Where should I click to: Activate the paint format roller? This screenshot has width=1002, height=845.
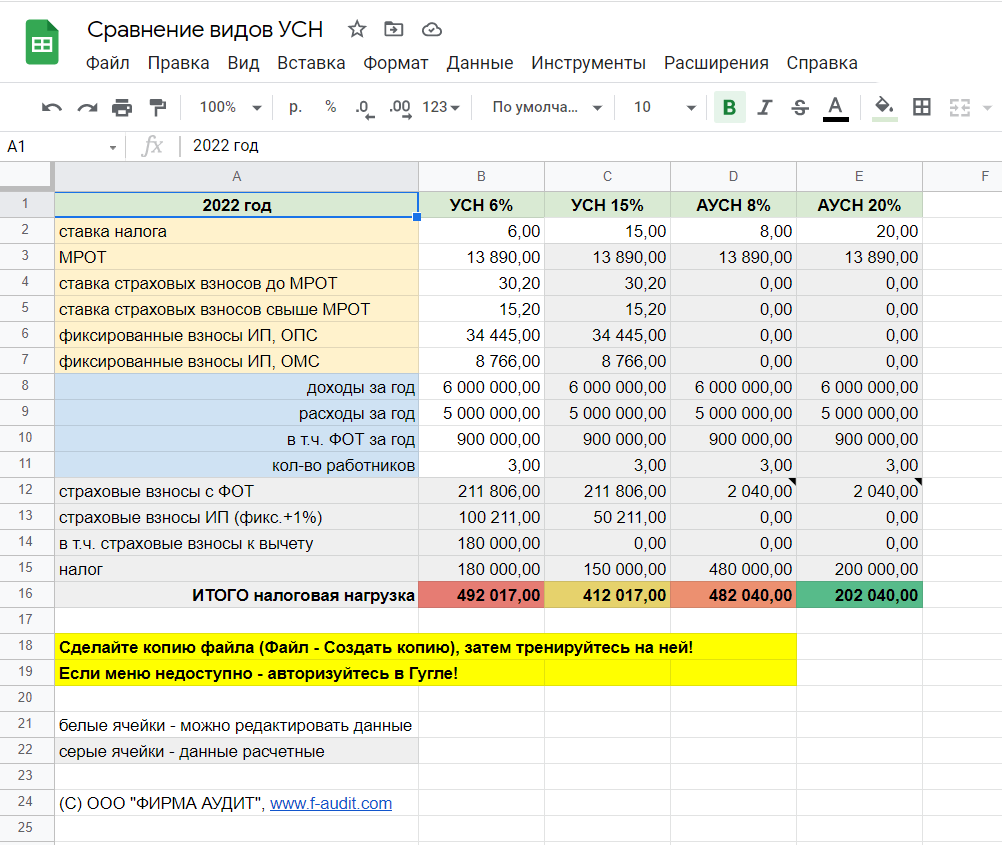pos(157,107)
